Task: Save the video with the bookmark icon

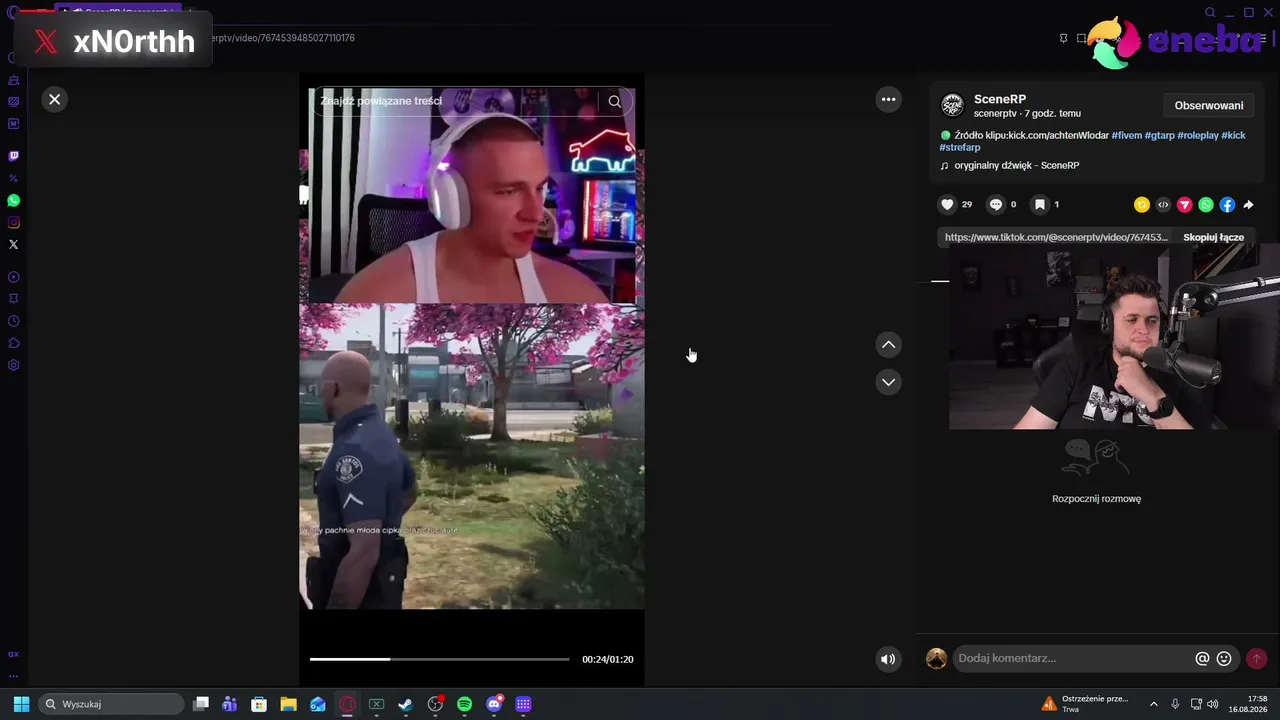Action: pos(1040,204)
